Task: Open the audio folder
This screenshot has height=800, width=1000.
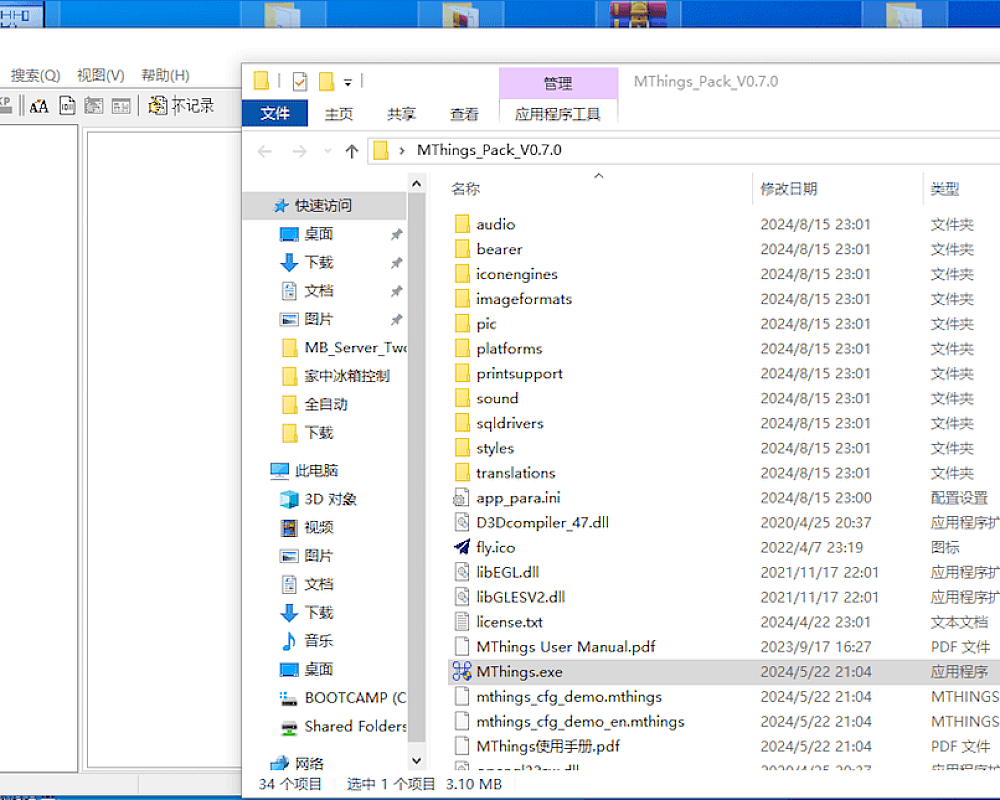Action: coord(495,224)
